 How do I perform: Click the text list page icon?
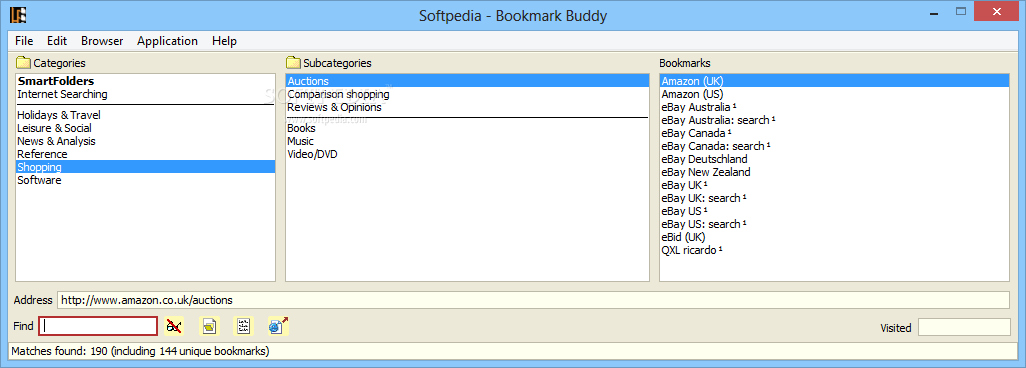pos(243,325)
